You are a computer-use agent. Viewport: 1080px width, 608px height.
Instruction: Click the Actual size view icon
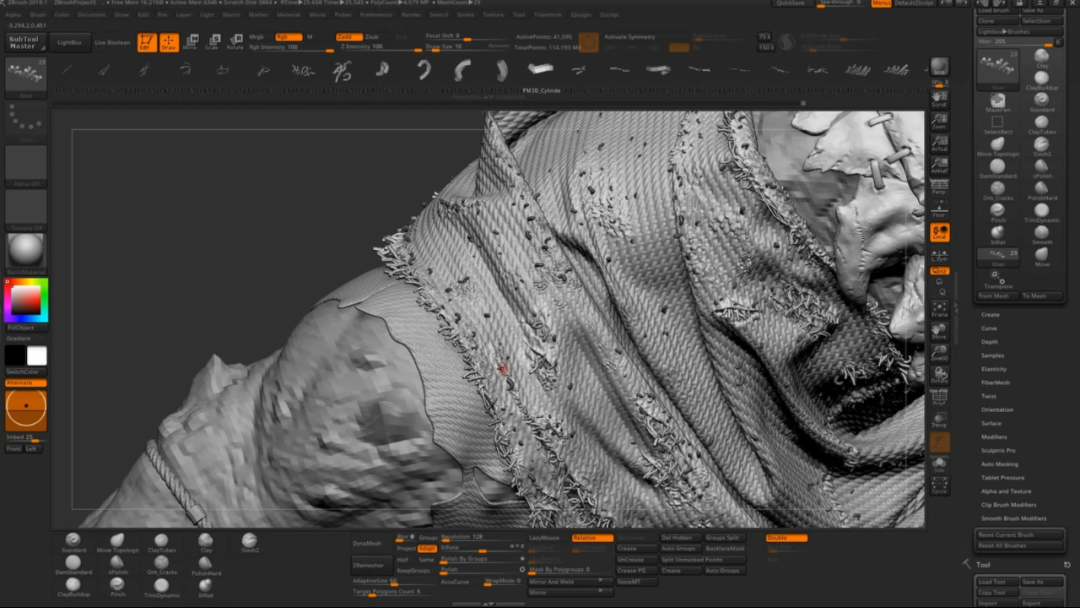(x=939, y=144)
